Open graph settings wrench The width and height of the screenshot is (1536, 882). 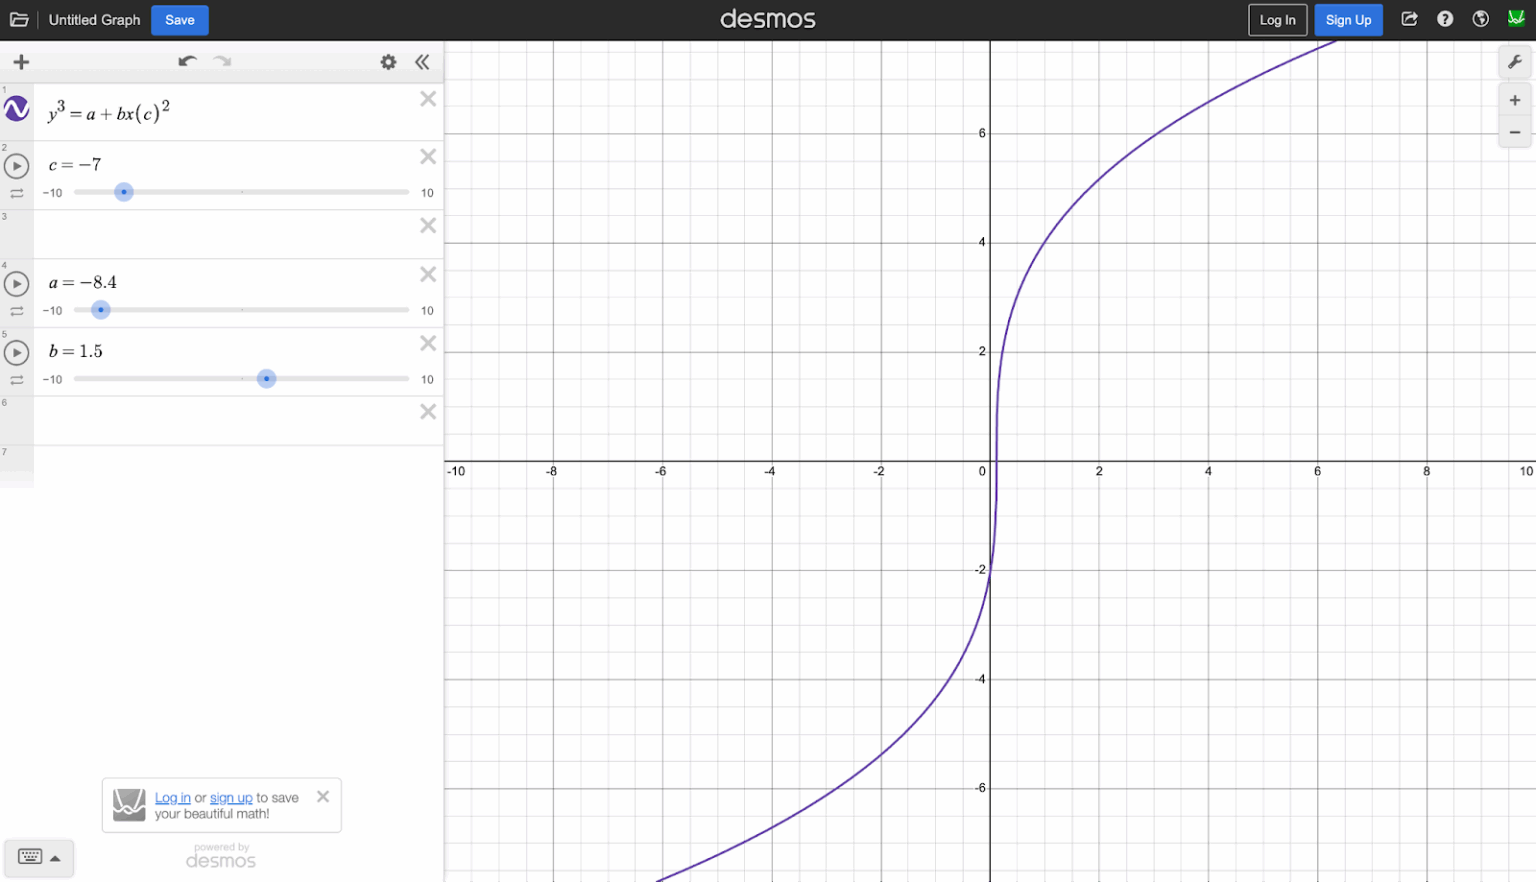[1515, 62]
